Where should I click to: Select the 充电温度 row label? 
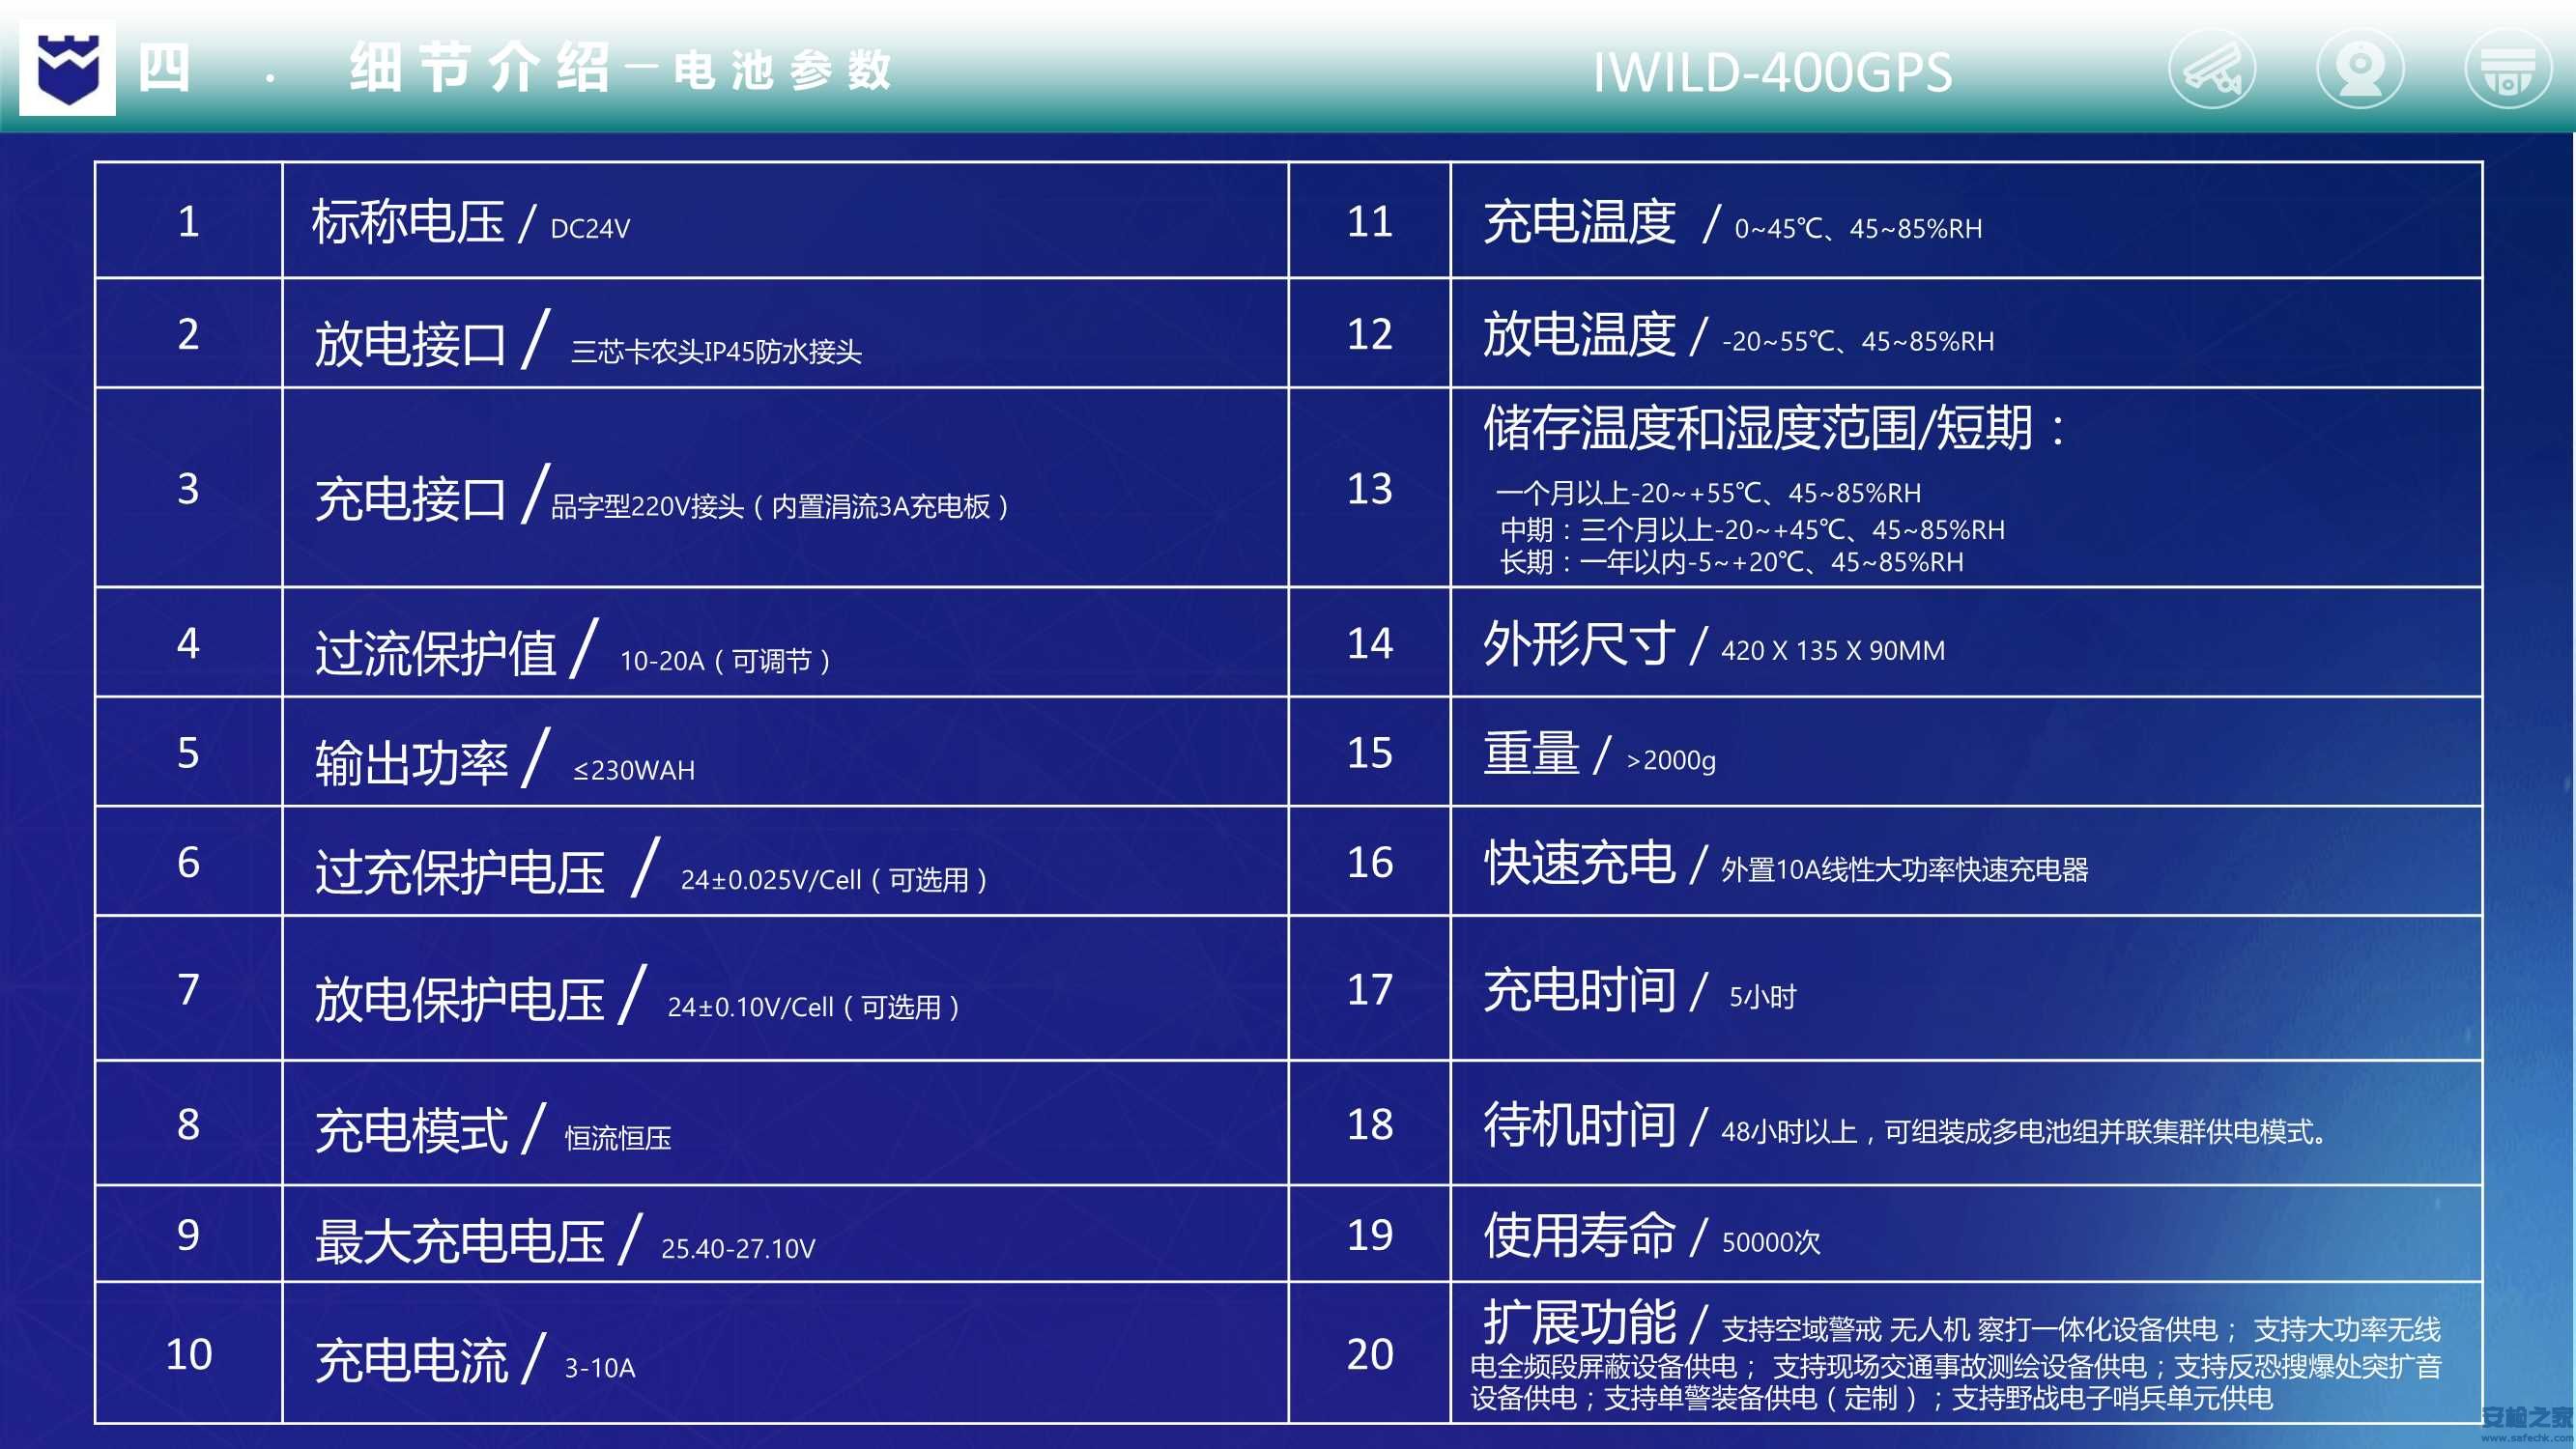click(1579, 222)
